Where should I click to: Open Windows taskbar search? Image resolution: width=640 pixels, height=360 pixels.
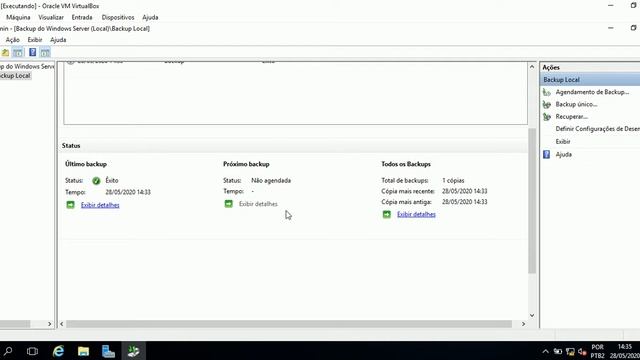click(8, 351)
